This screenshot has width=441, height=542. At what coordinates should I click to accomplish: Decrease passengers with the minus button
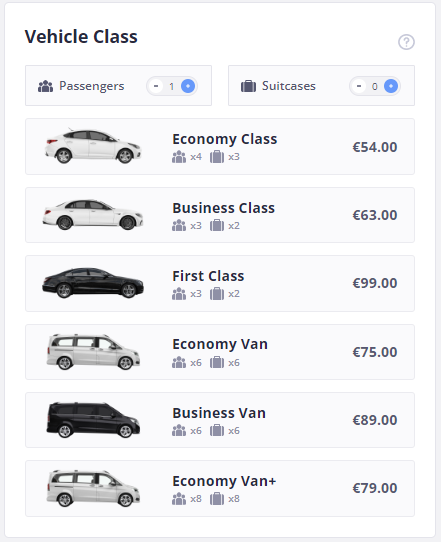[x=156, y=86]
